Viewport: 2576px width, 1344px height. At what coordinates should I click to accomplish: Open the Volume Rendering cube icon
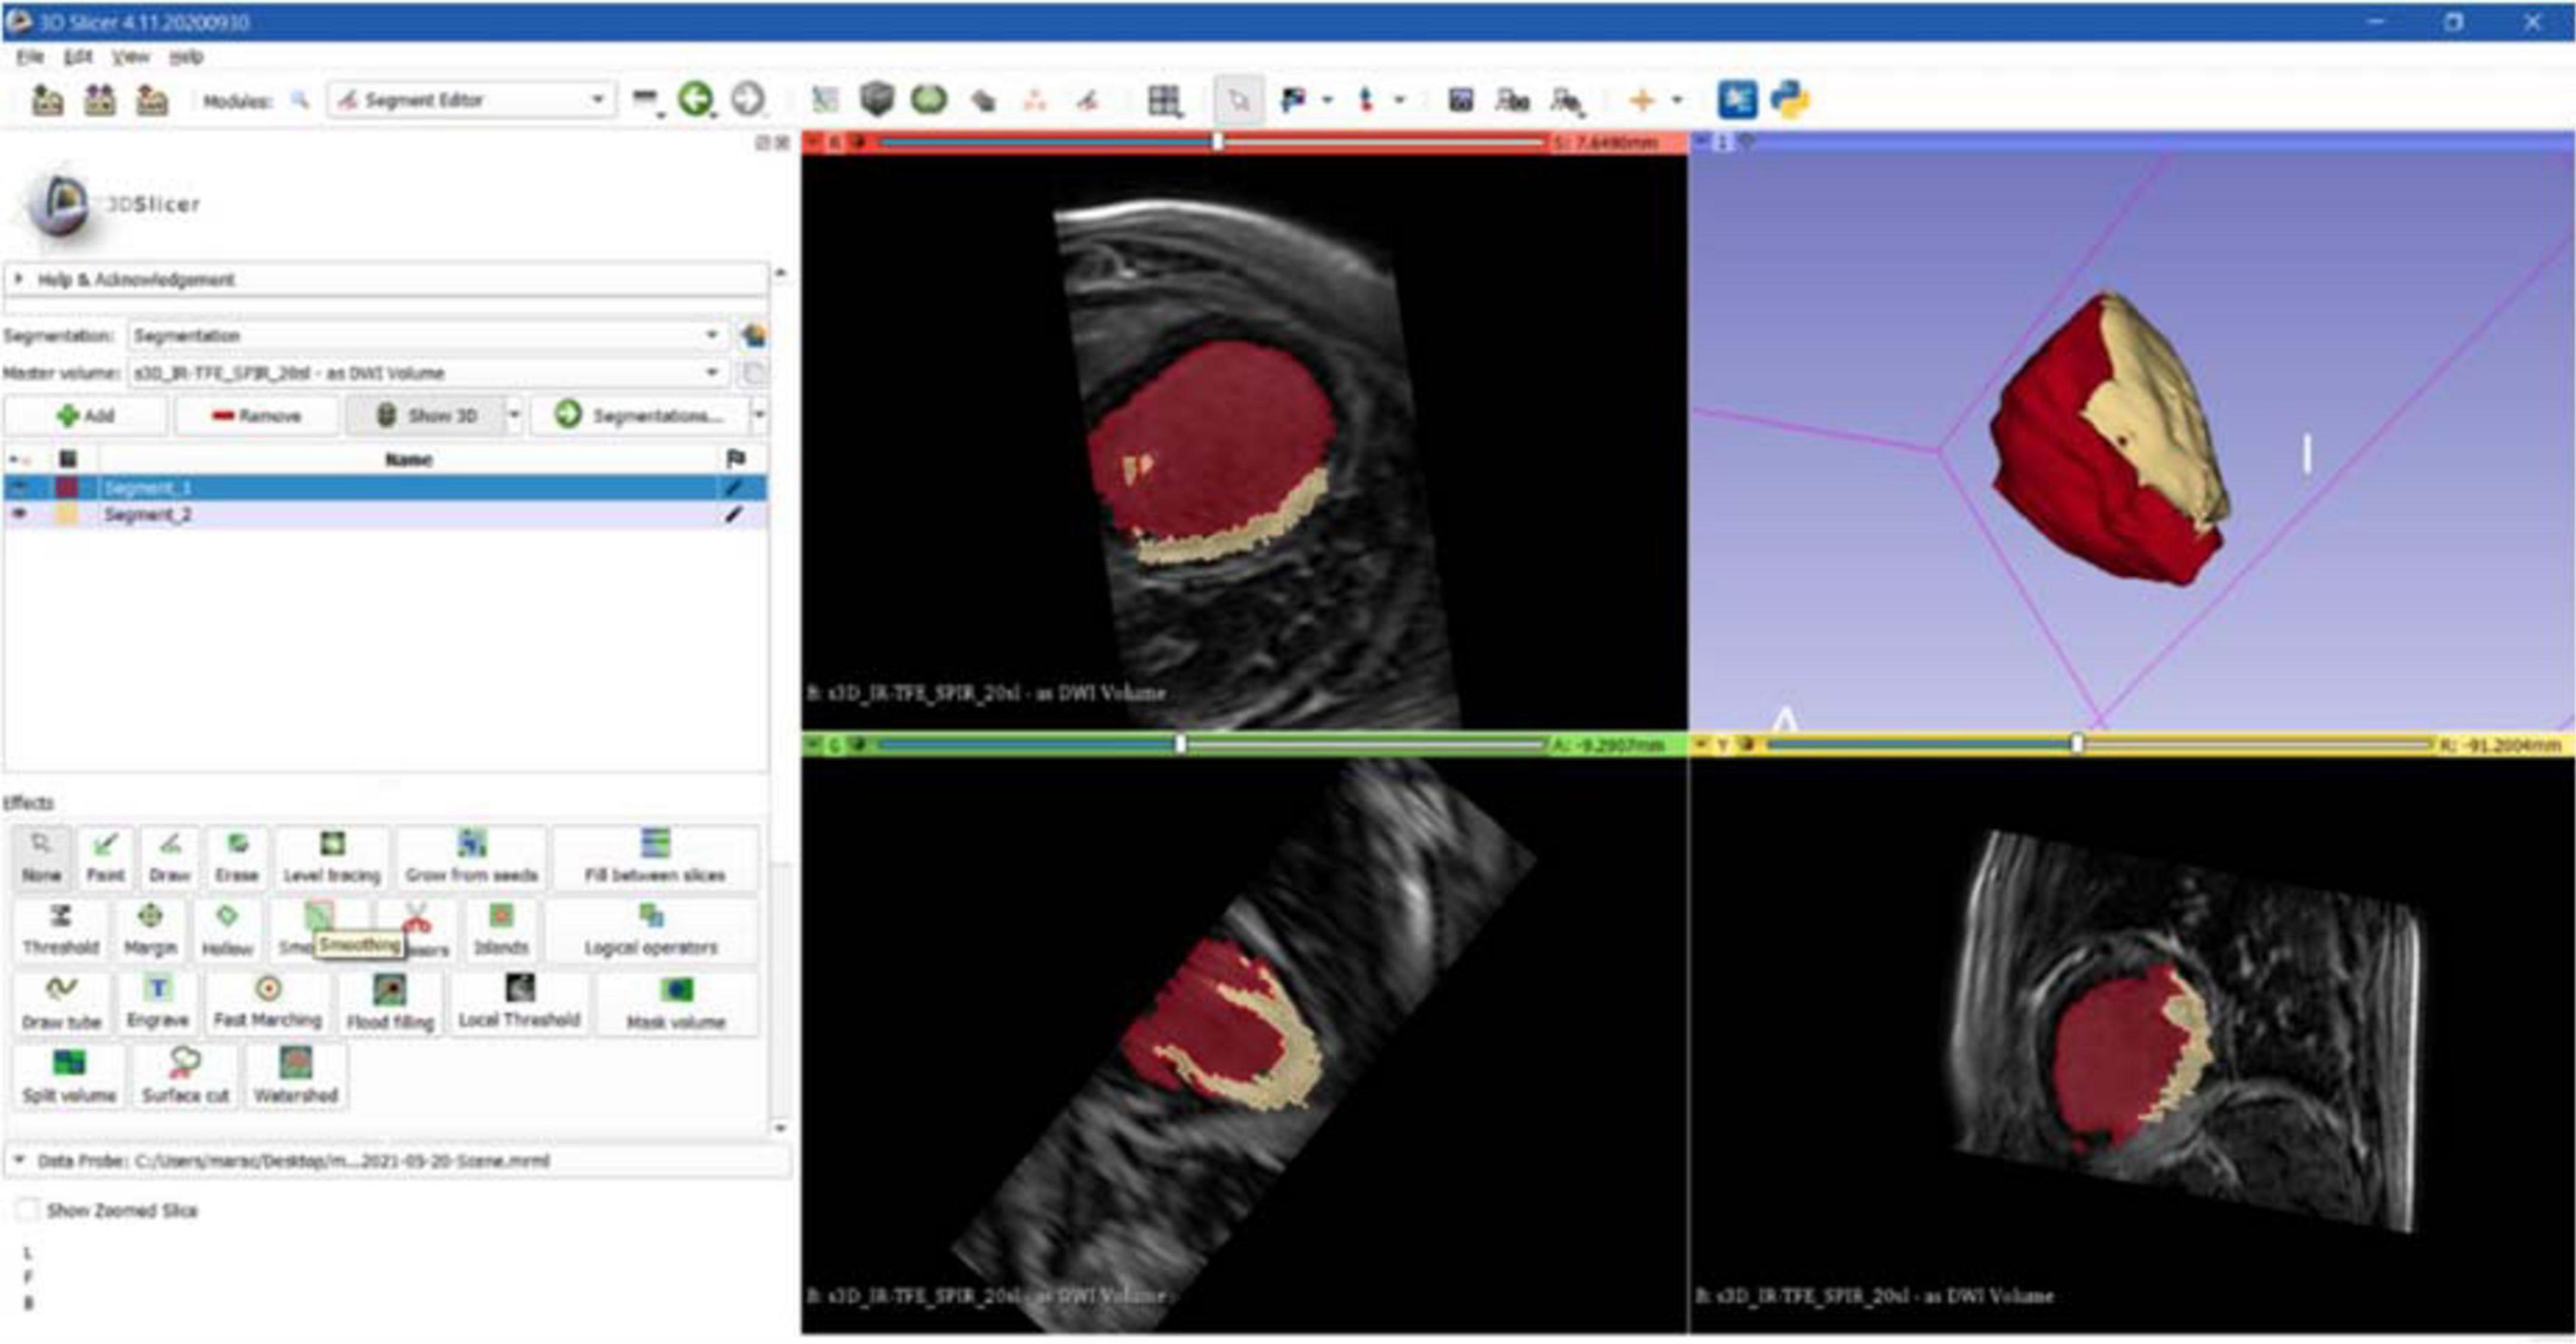tap(877, 100)
